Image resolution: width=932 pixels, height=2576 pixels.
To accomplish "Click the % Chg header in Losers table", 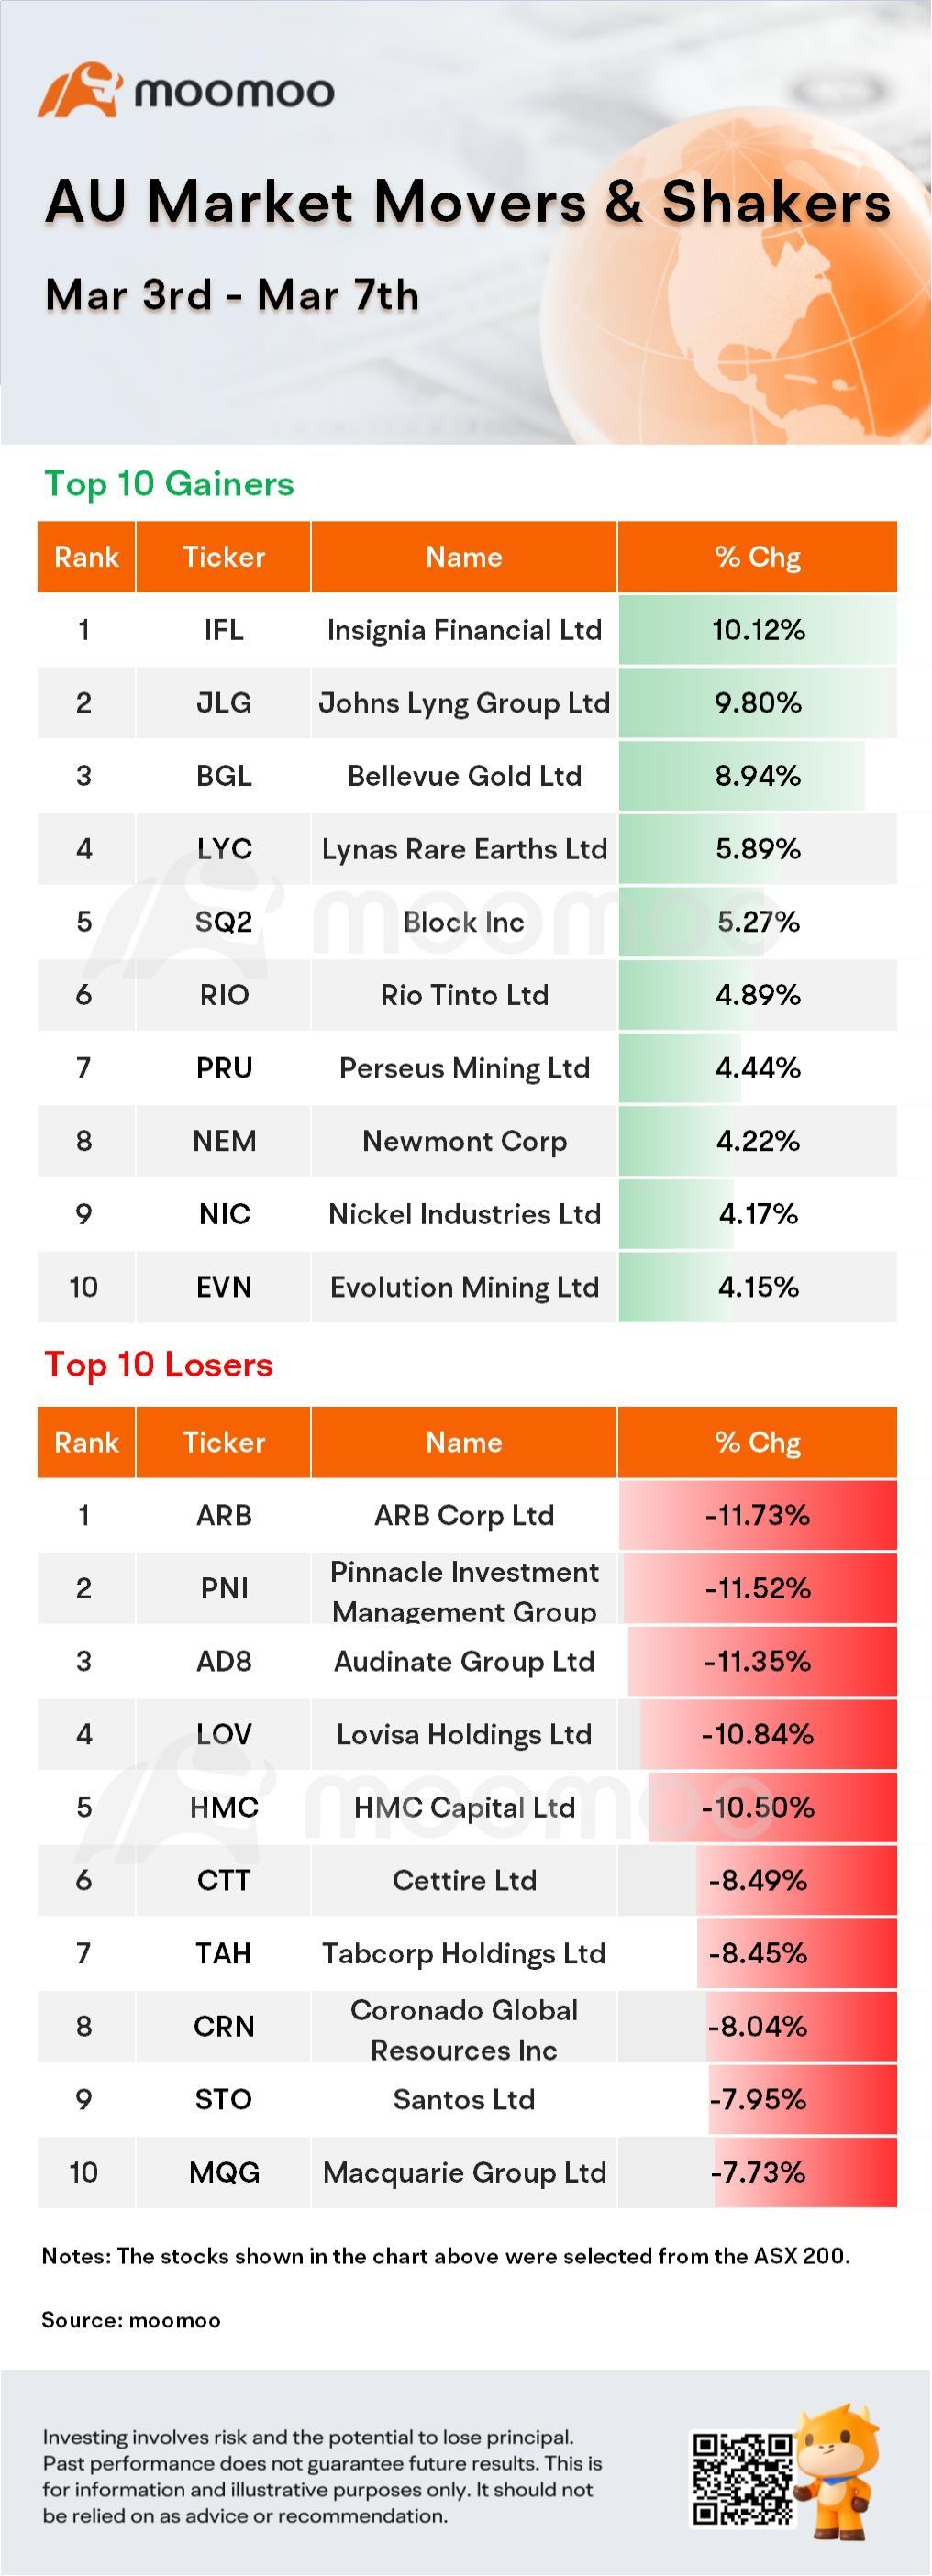I will 757,1442.
